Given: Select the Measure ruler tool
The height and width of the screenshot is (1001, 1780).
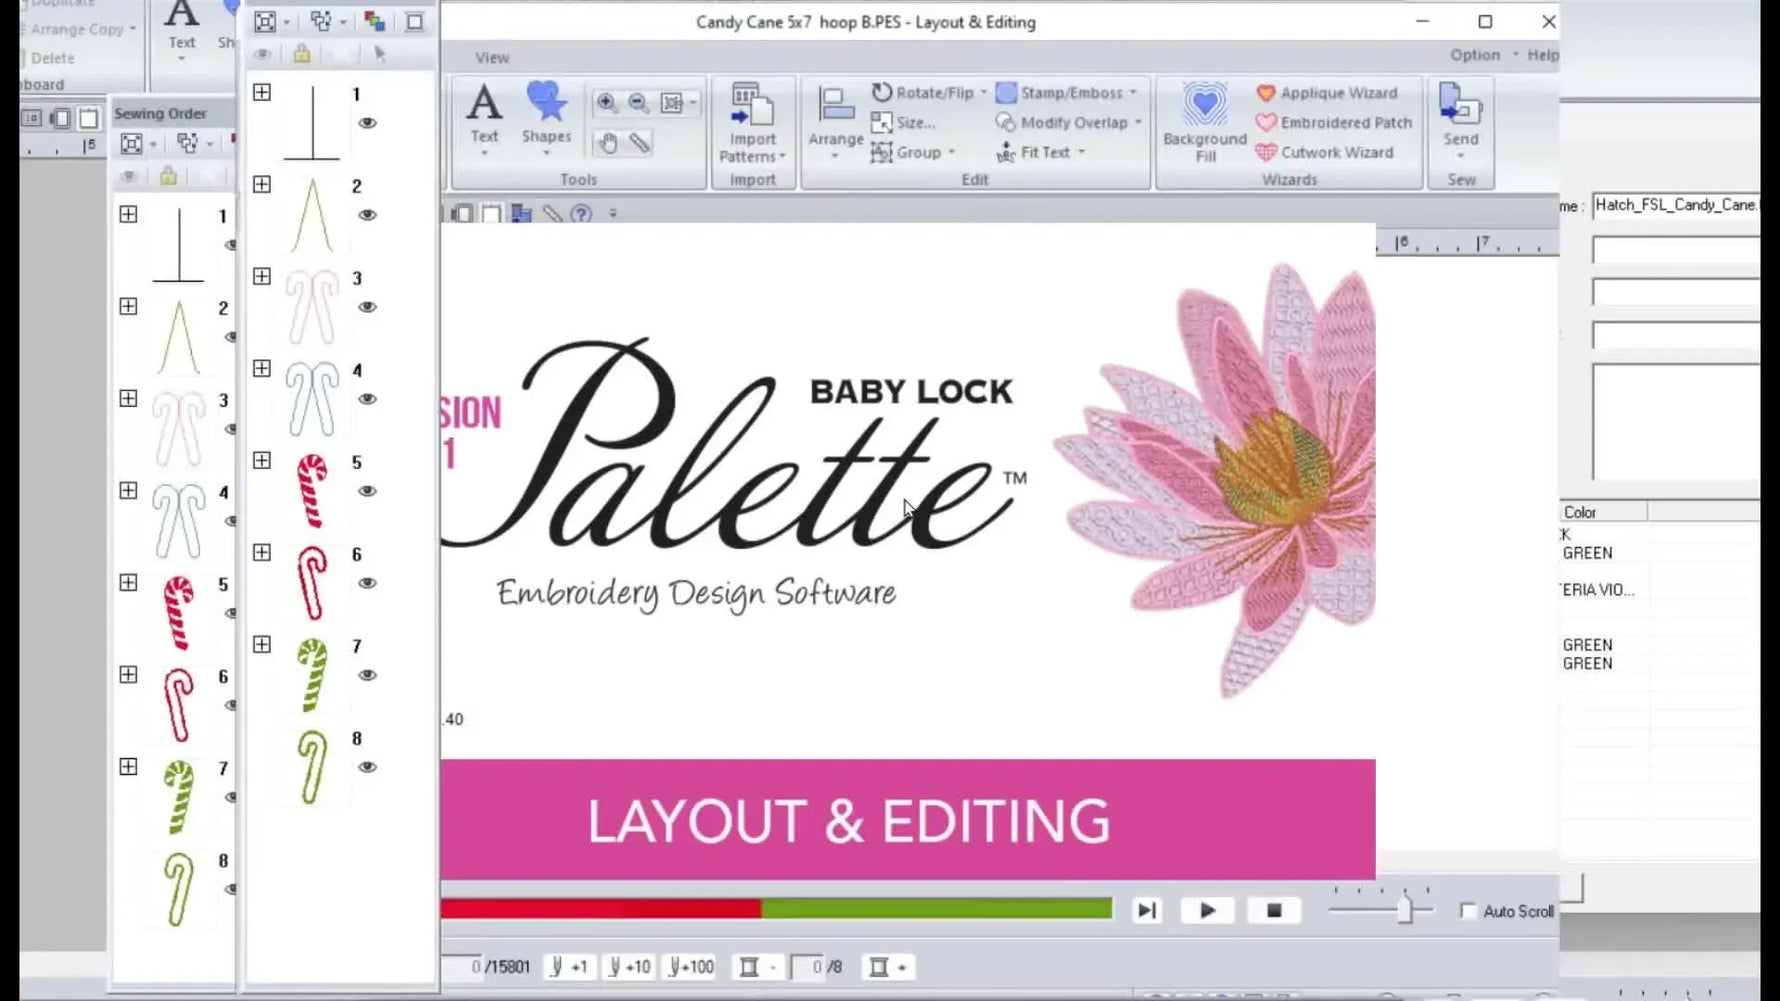Looking at the screenshot, I should tap(639, 143).
